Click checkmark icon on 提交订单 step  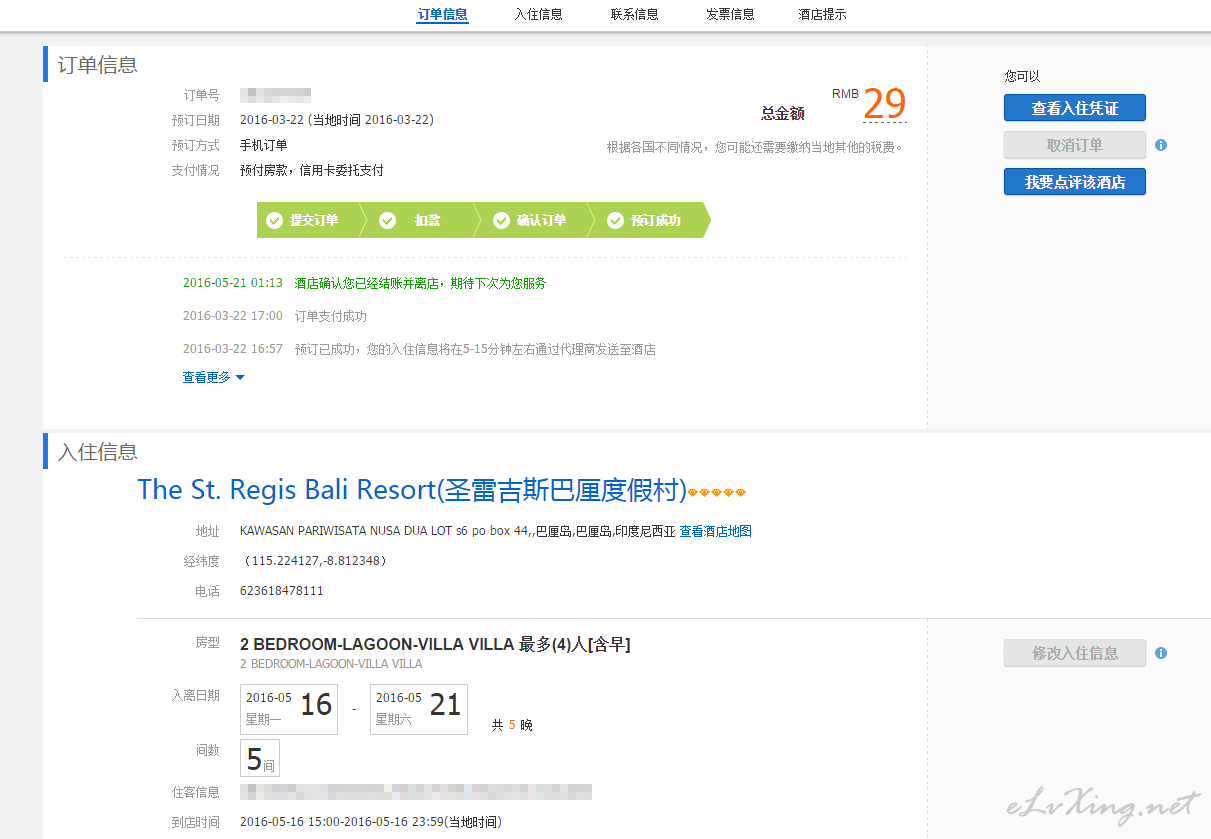274,221
